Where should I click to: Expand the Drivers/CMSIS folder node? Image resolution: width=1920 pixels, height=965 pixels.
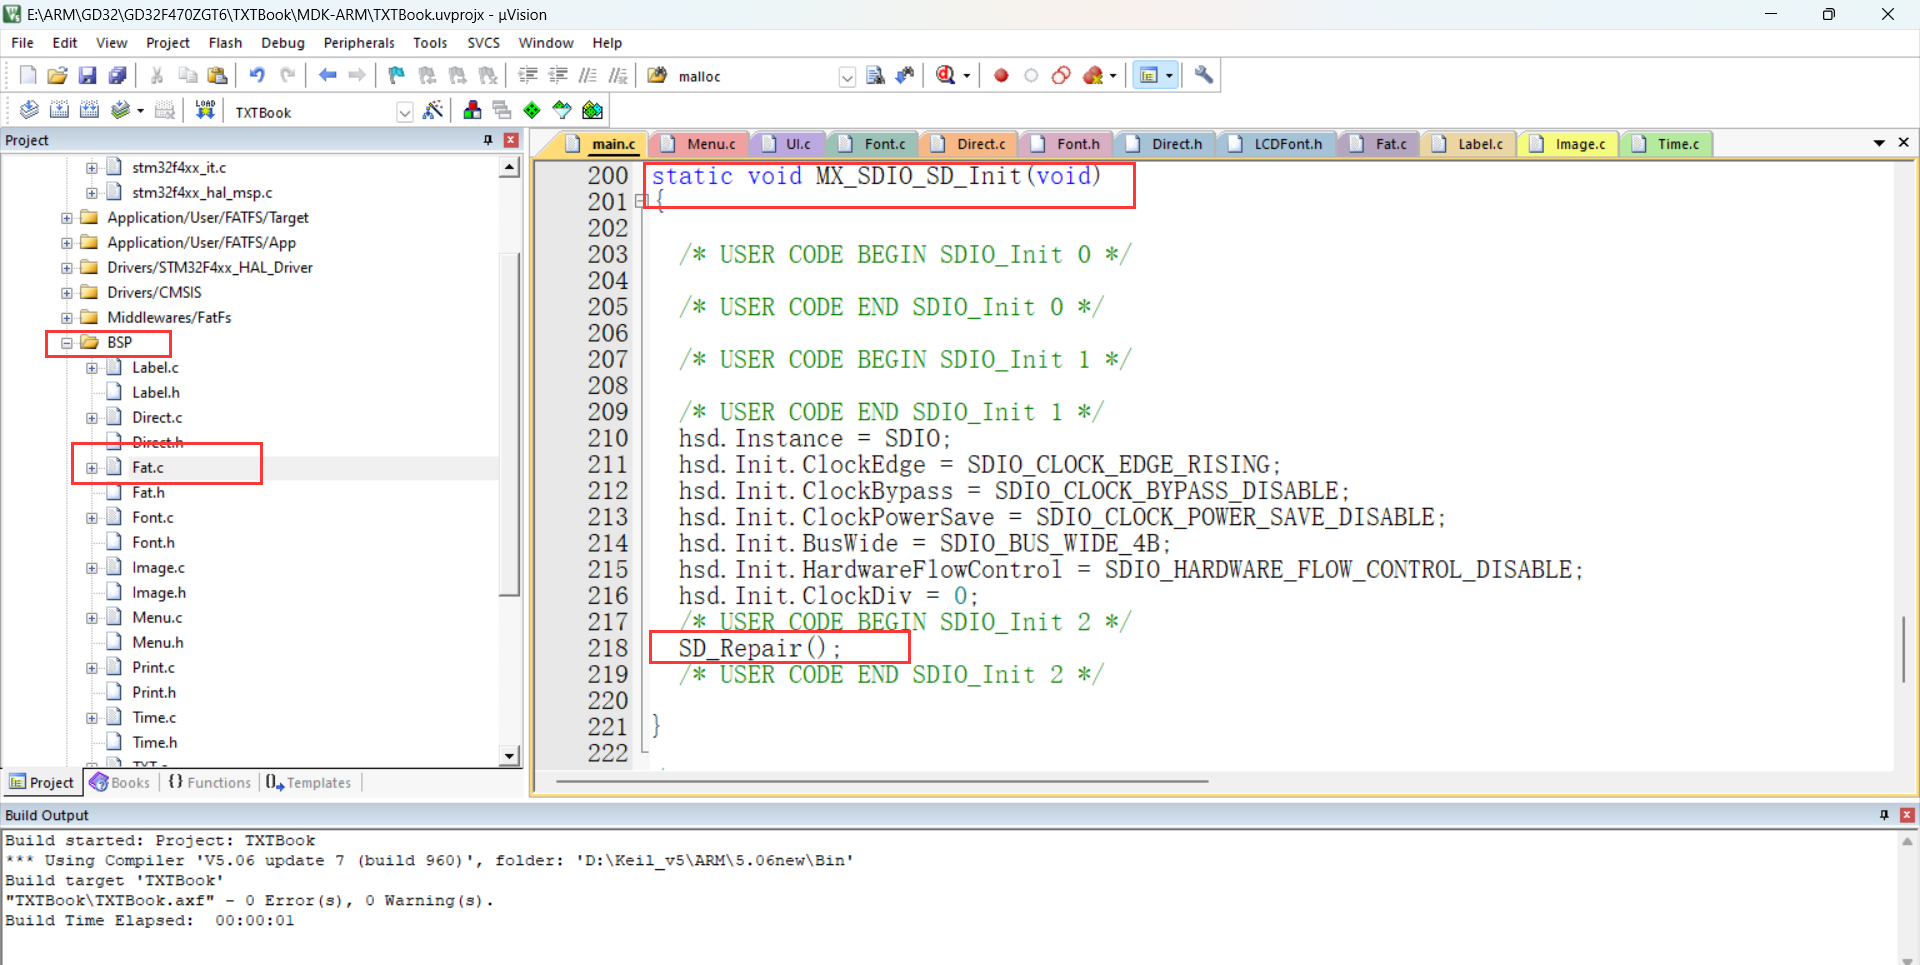click(x=67, y=293)
